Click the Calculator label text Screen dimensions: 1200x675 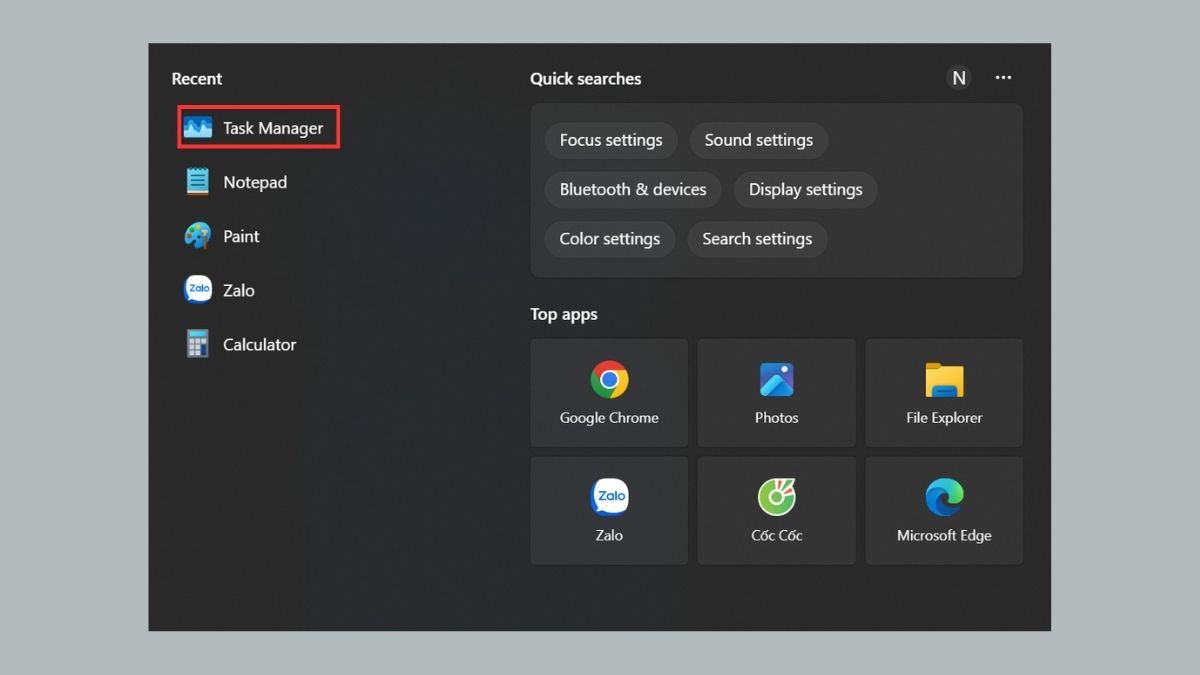coord(260,344)
